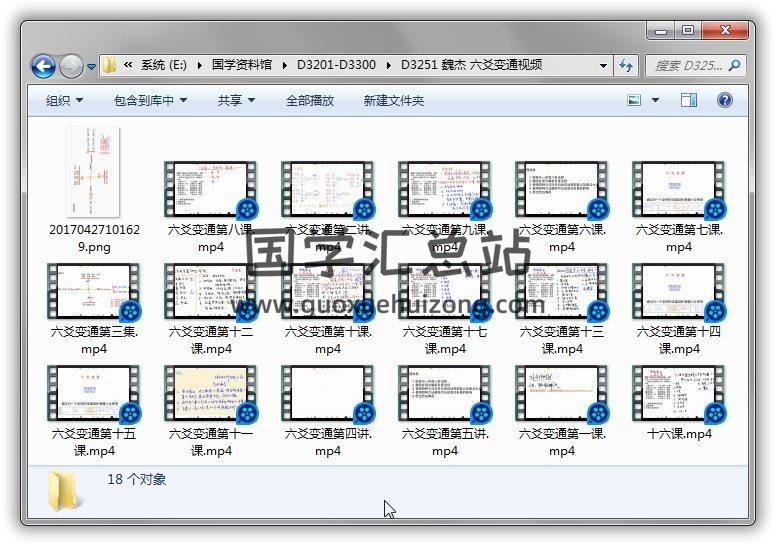Select video 六爻变通第九课.mp4
Viewport: 776px width, 546px height.
pos(444,207)
